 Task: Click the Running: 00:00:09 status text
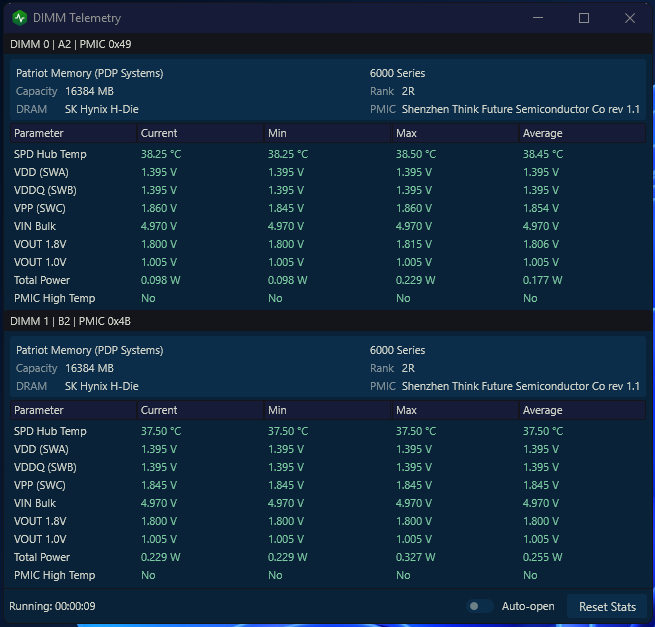52,606
